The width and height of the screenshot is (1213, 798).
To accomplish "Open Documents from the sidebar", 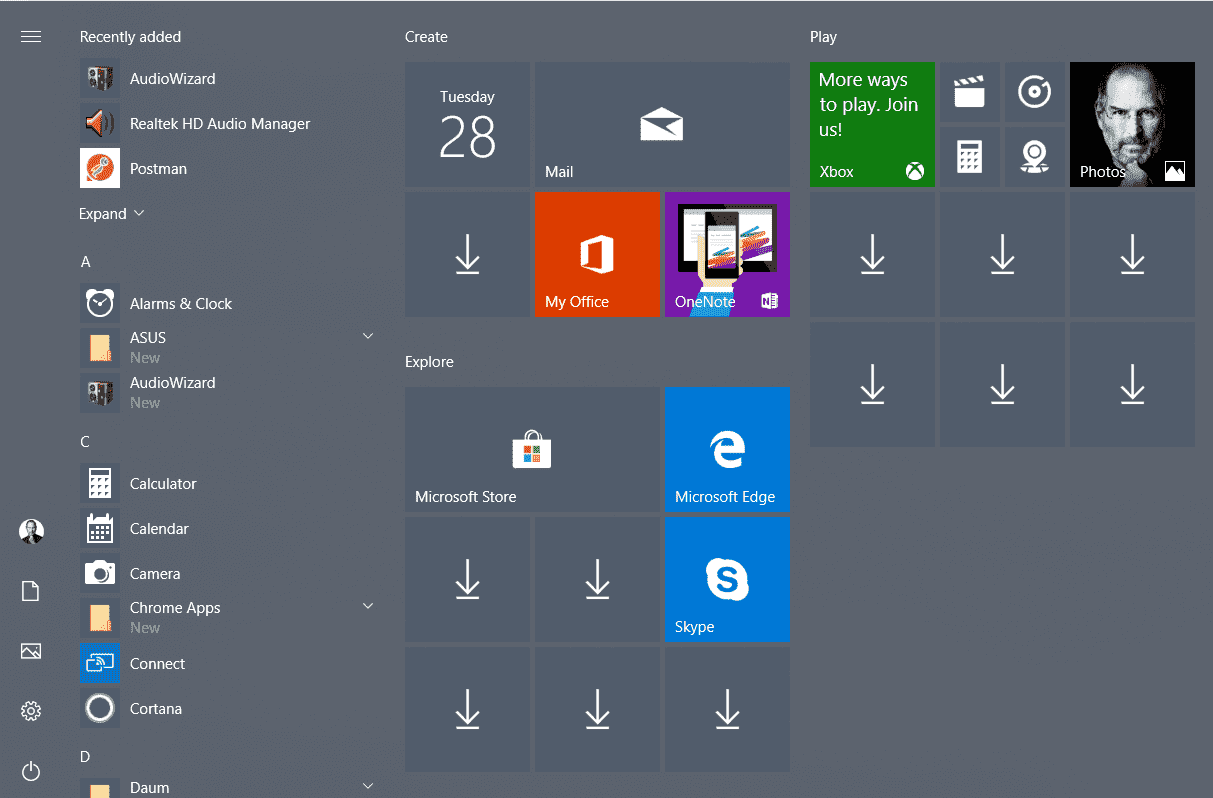I will tap(31, 591).
